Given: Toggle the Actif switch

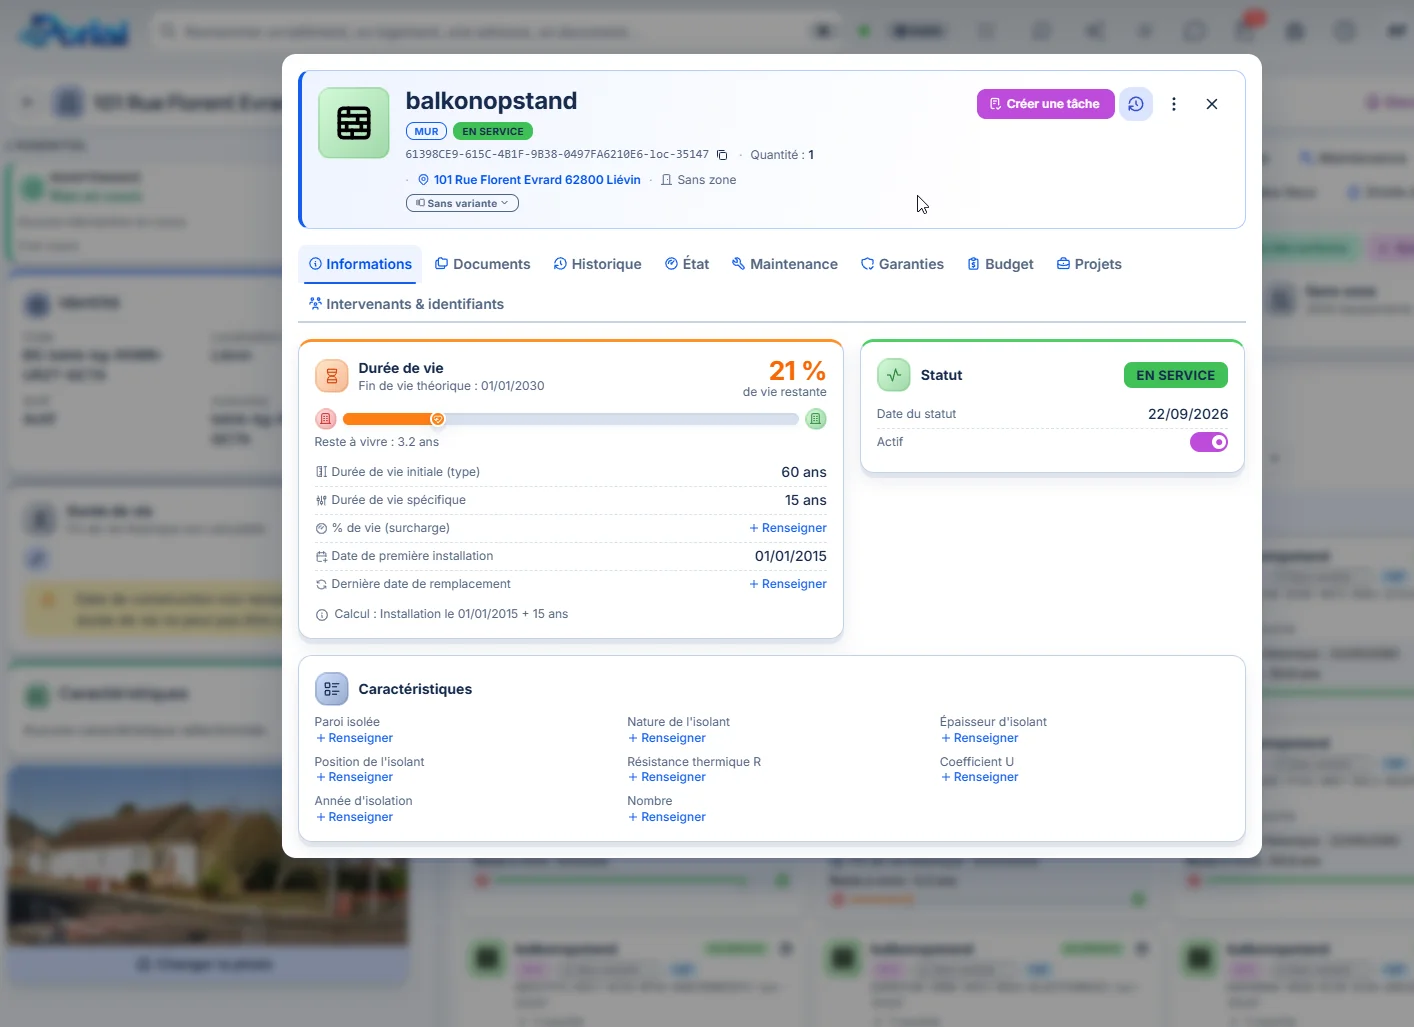Looking at the screenshot, I should tap(1209, 442).
